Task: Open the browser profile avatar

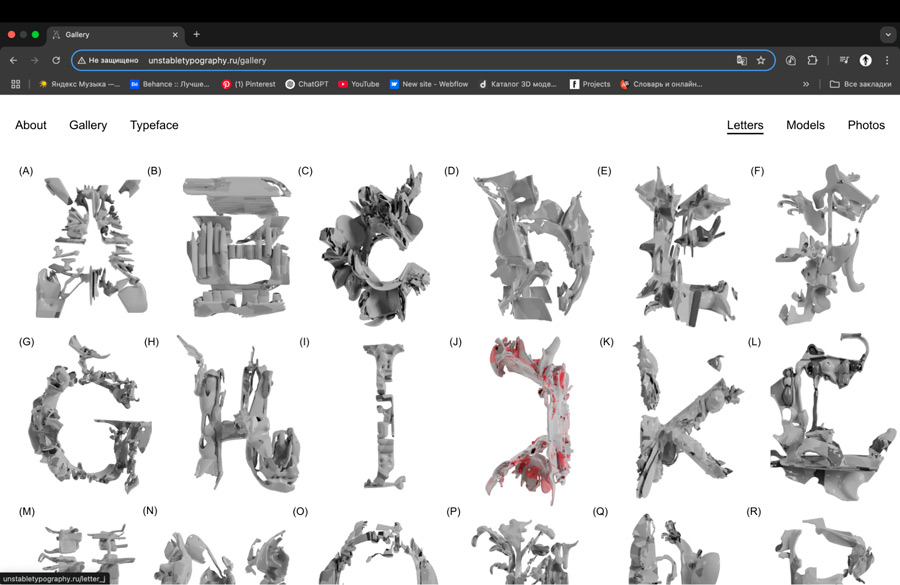Action: [x=866, y=60]
